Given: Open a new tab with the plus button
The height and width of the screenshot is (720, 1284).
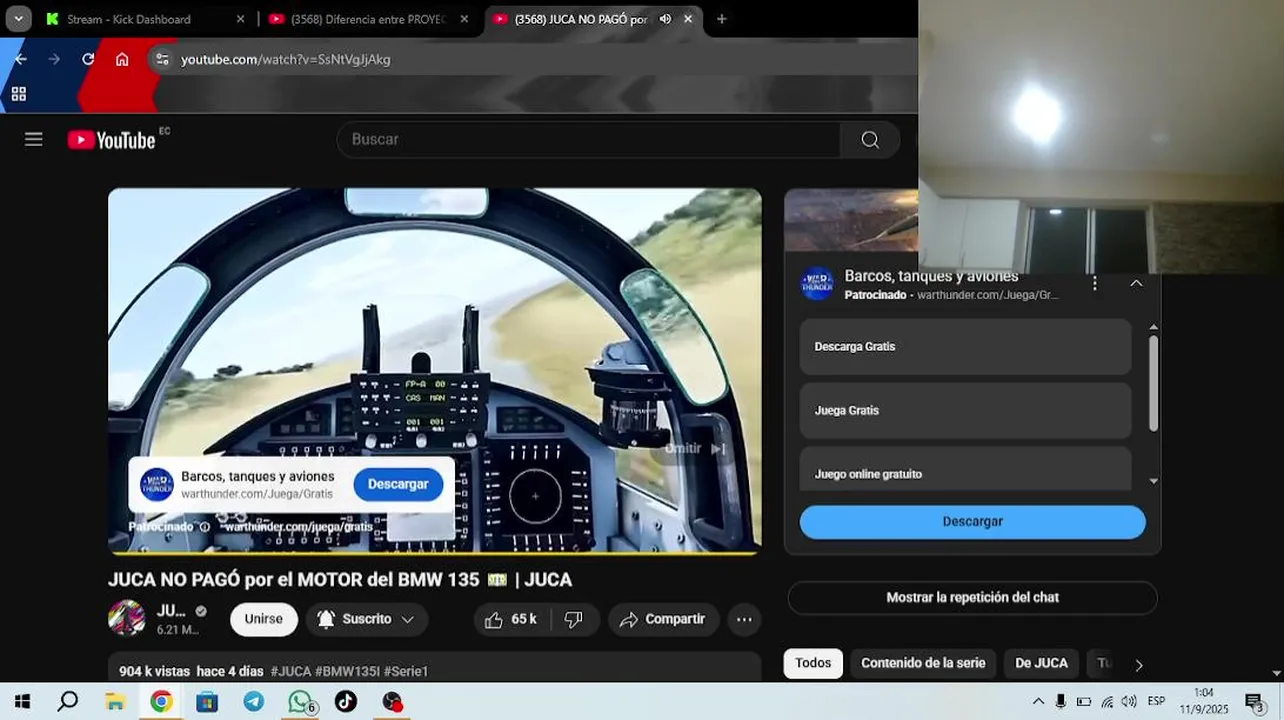Looking at the screenshot, I should pyautogui.click(x=721, y=19).
